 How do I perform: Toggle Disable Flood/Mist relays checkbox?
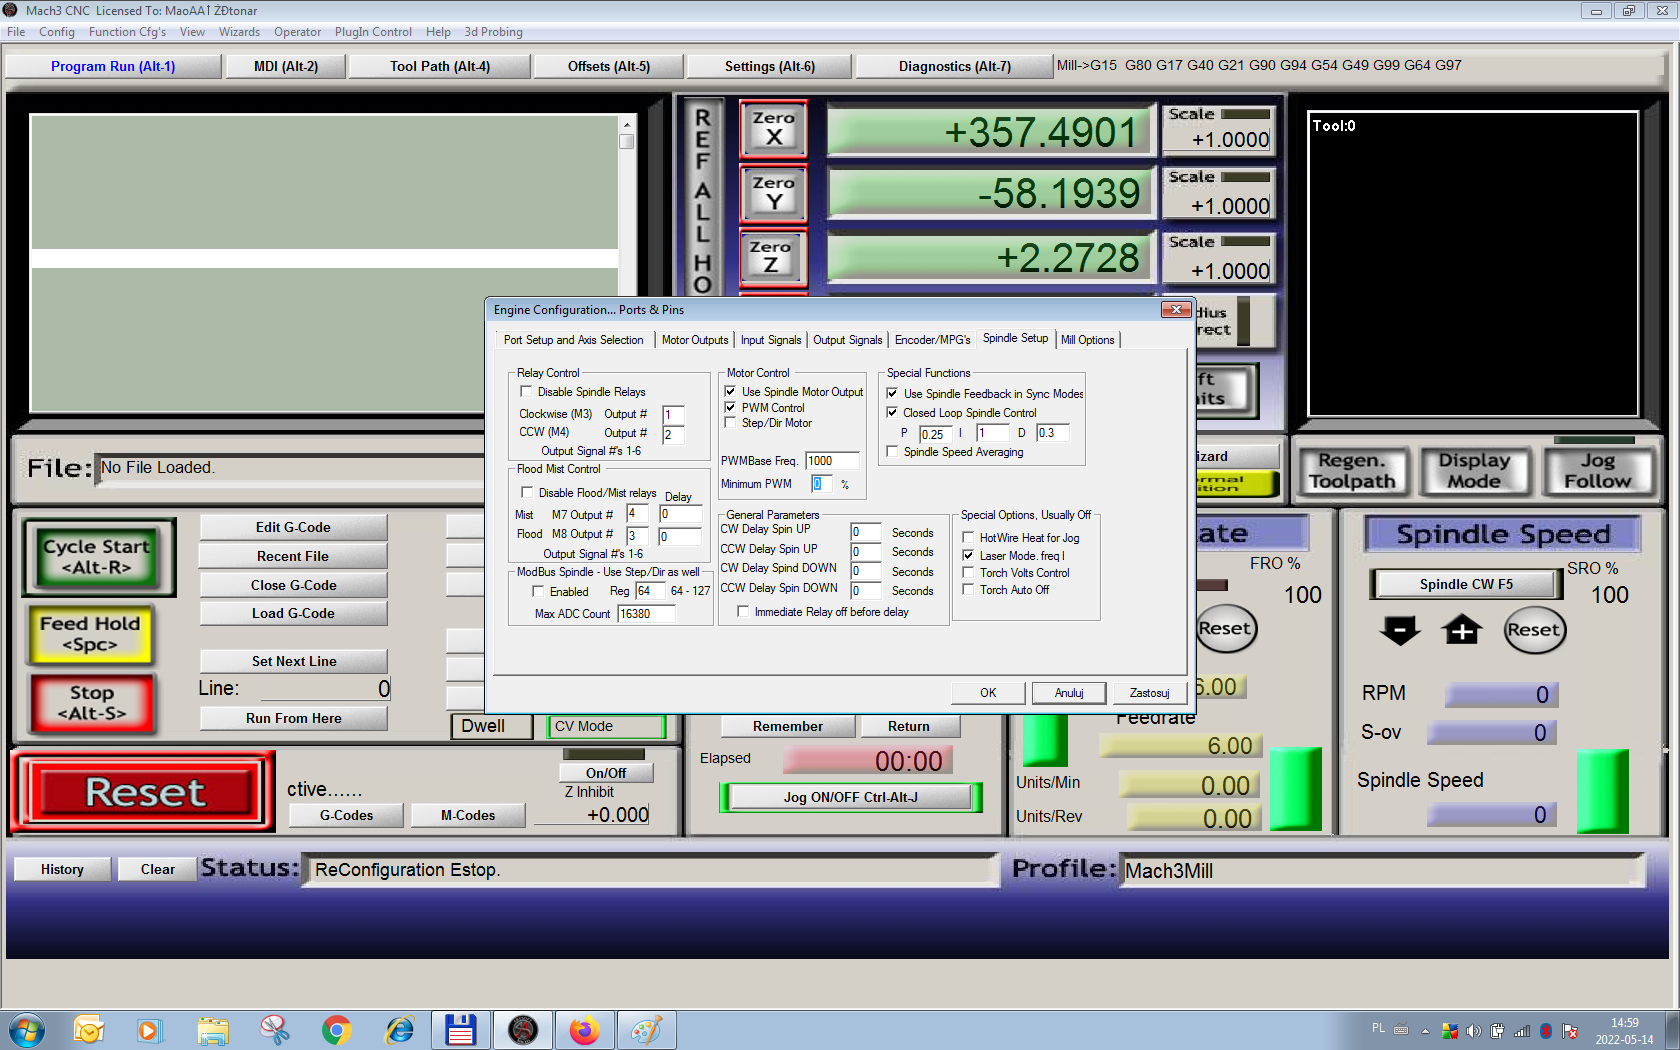[x=527, y=493]
